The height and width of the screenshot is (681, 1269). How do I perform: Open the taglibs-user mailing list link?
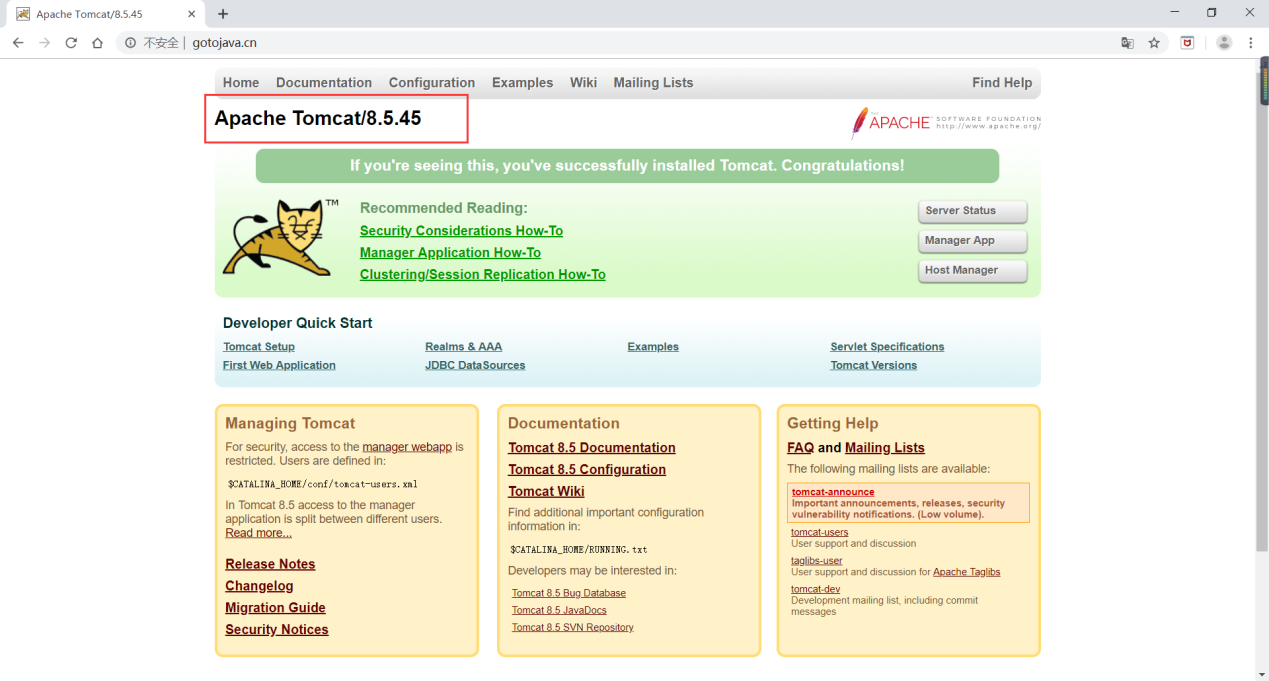point(816,561)
